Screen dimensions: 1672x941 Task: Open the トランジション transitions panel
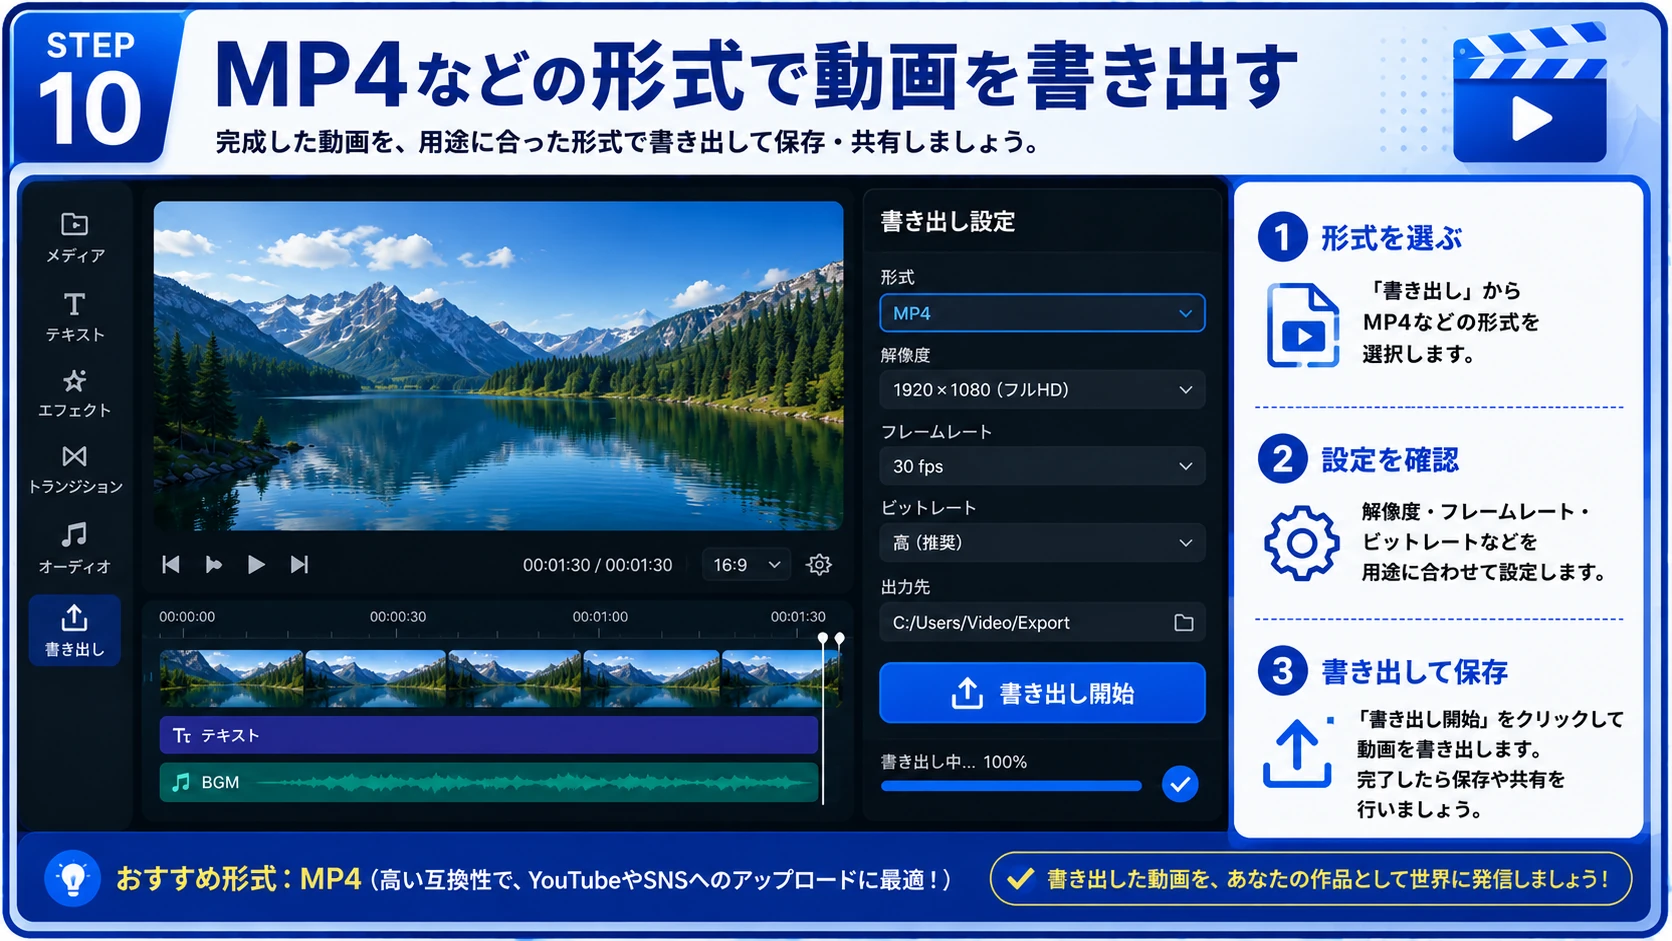pyautogui.click(x=75, y=470)
